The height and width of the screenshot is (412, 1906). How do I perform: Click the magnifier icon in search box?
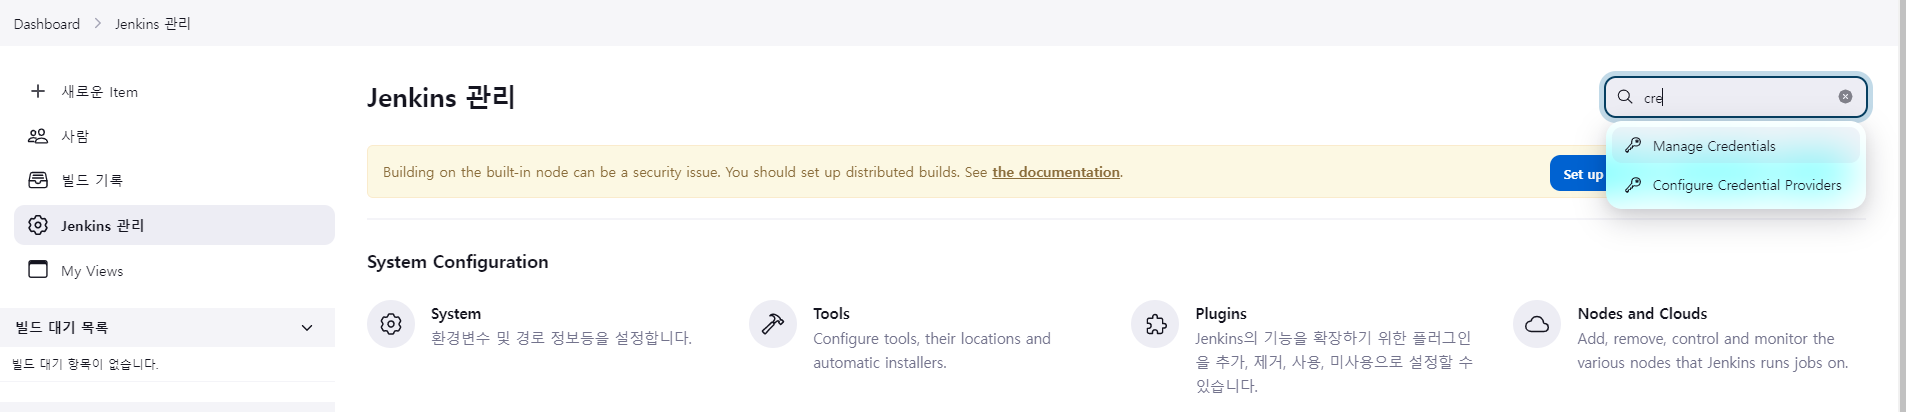(x=1625, y=97)
